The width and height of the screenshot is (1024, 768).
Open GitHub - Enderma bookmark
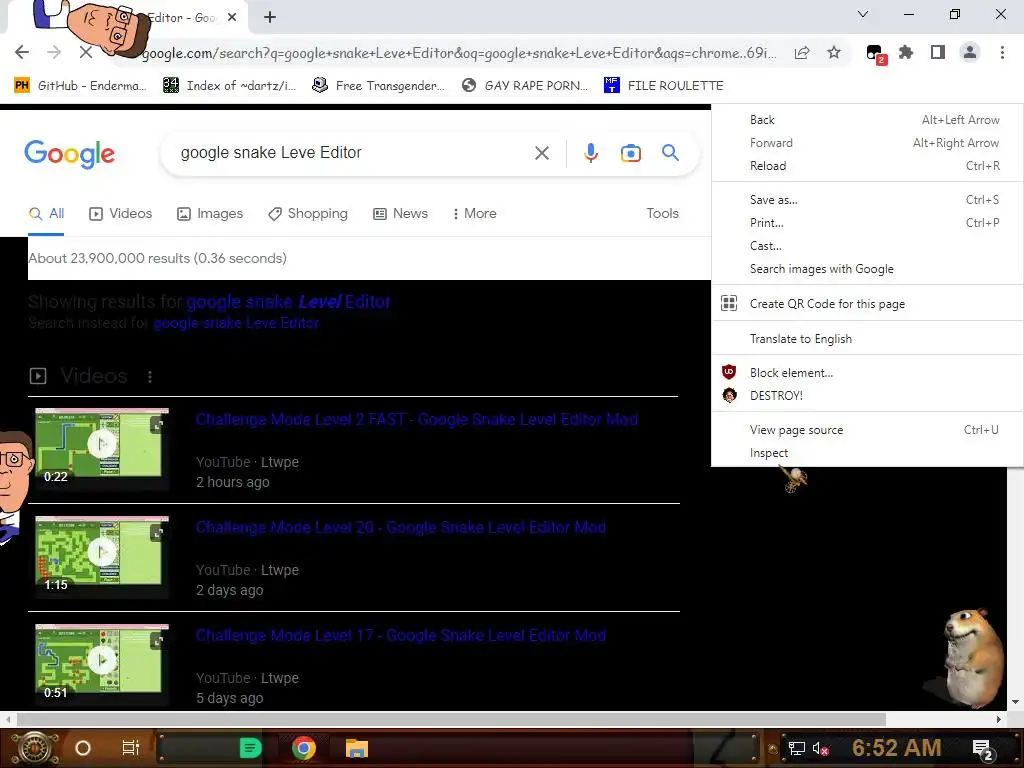click(80, 86)
